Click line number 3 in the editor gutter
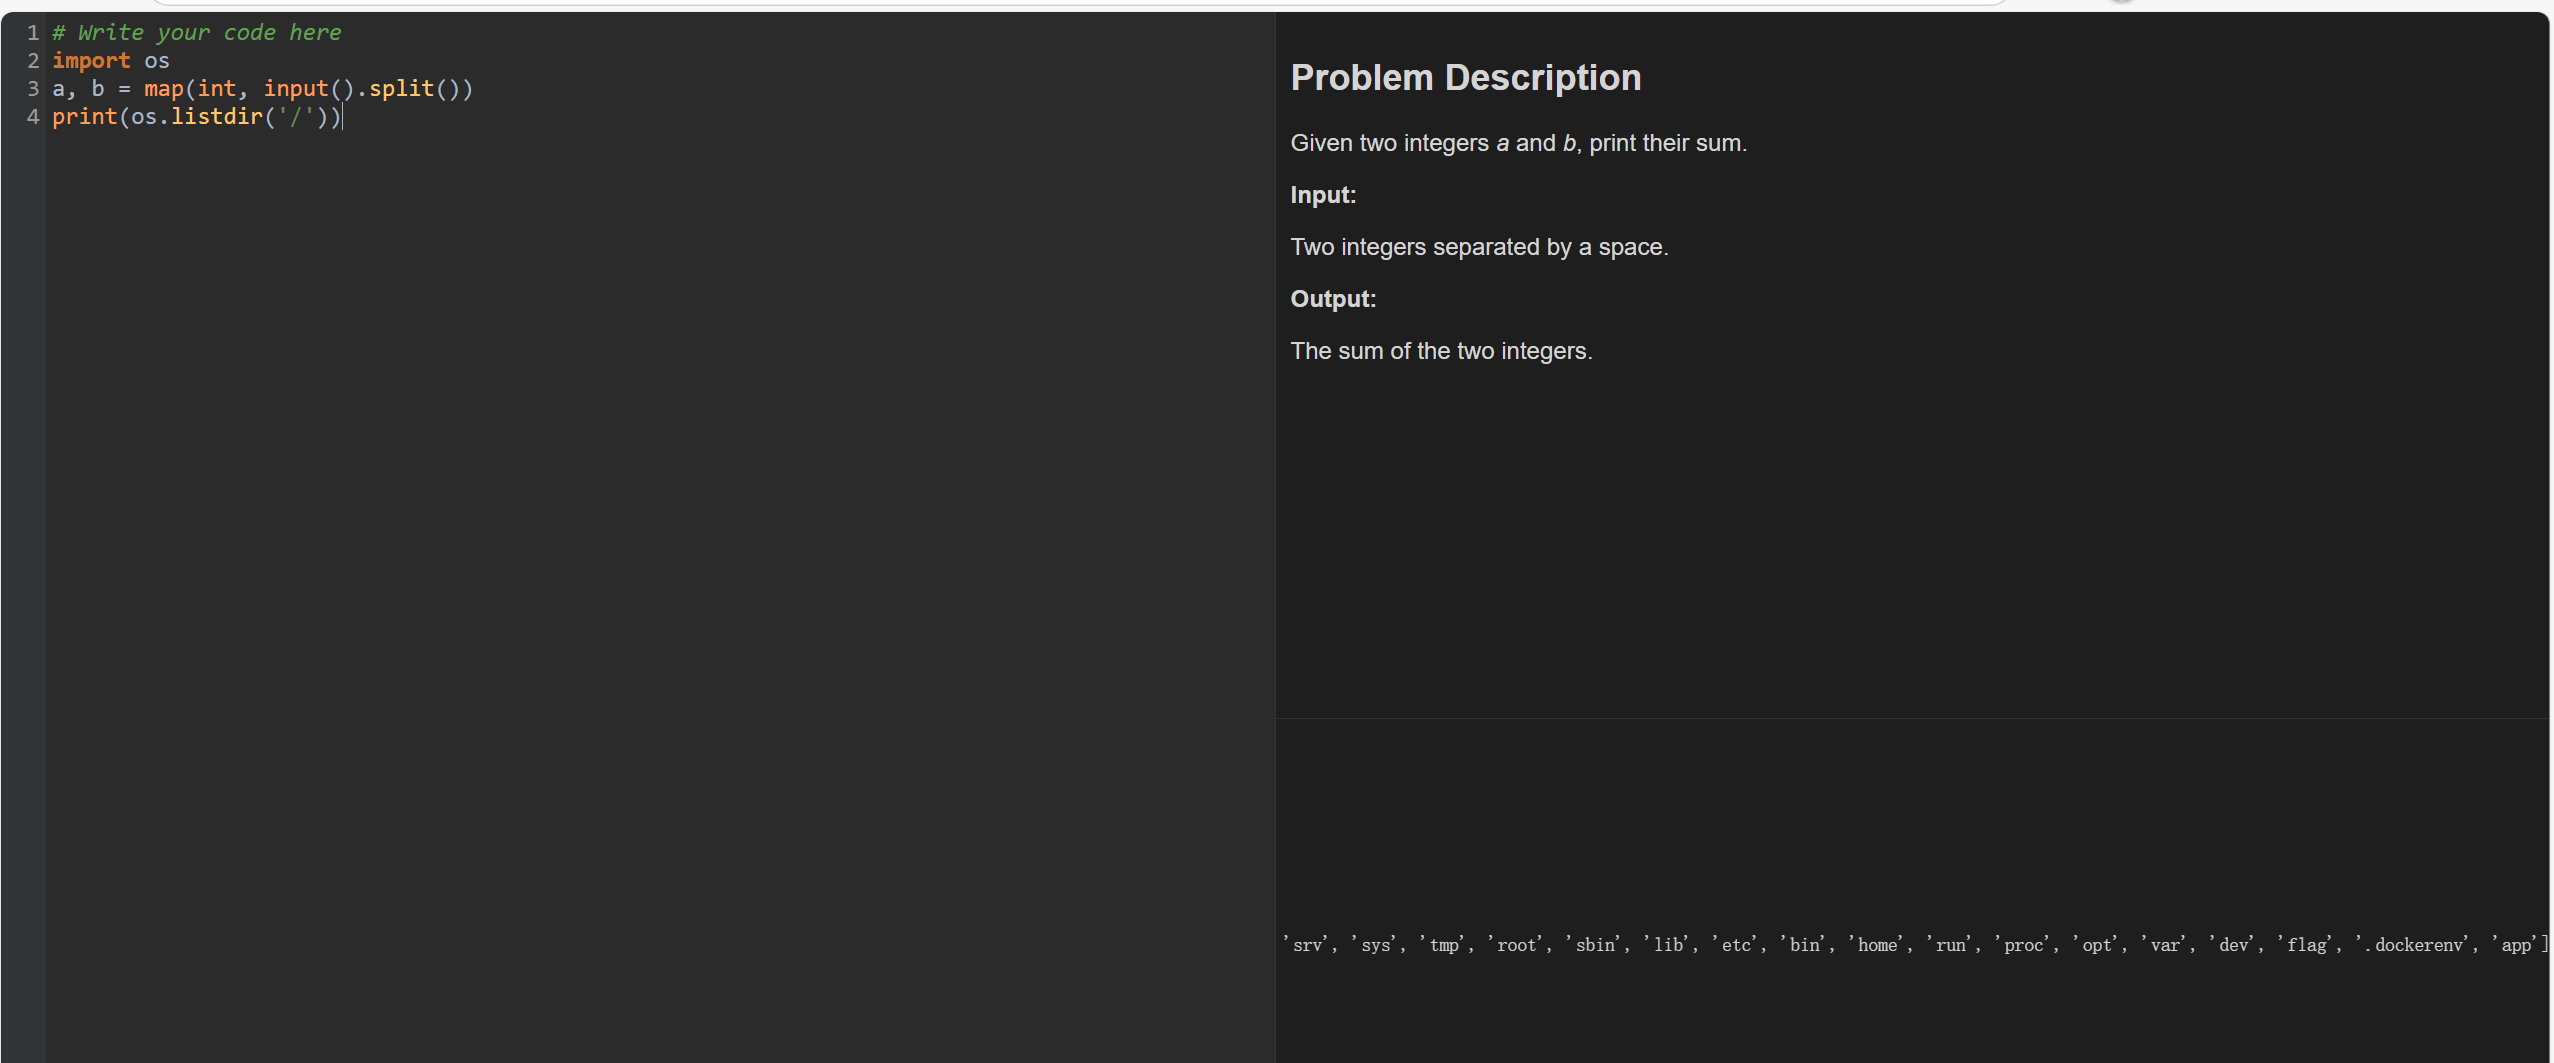This screenshot has height=1063, width=2554. [x=33, y=89]
